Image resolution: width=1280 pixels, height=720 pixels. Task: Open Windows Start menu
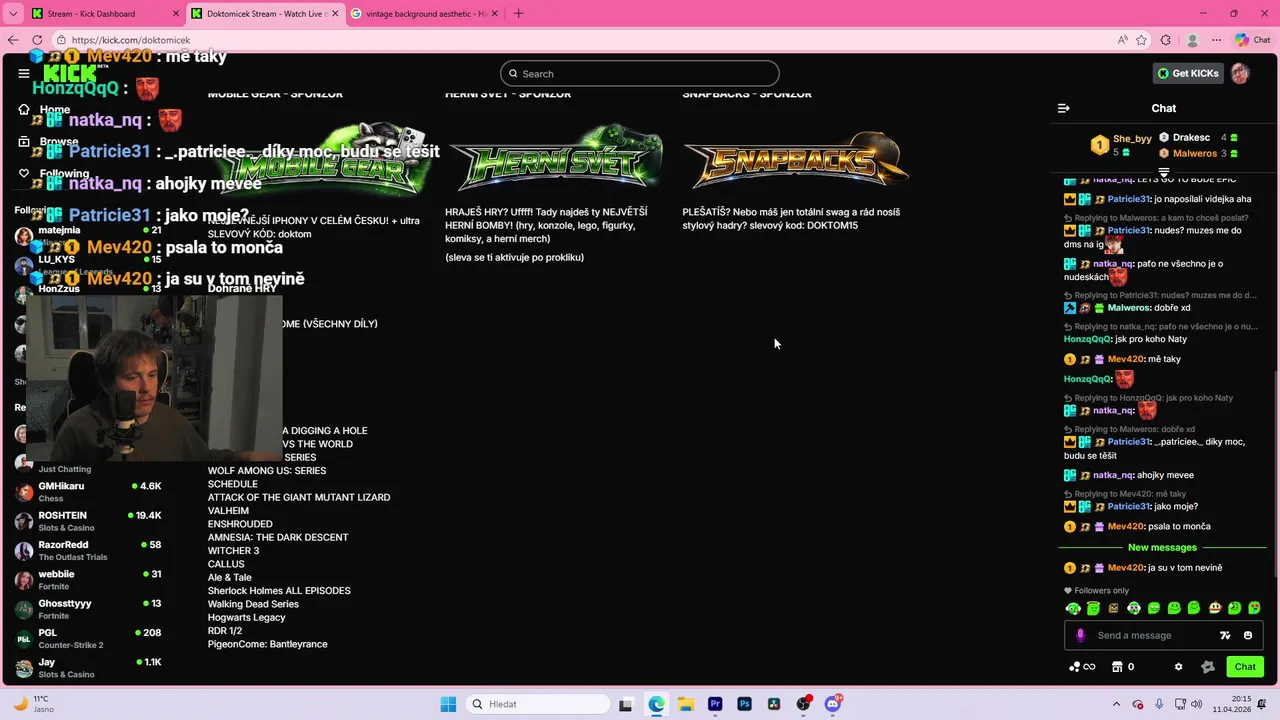448,704
